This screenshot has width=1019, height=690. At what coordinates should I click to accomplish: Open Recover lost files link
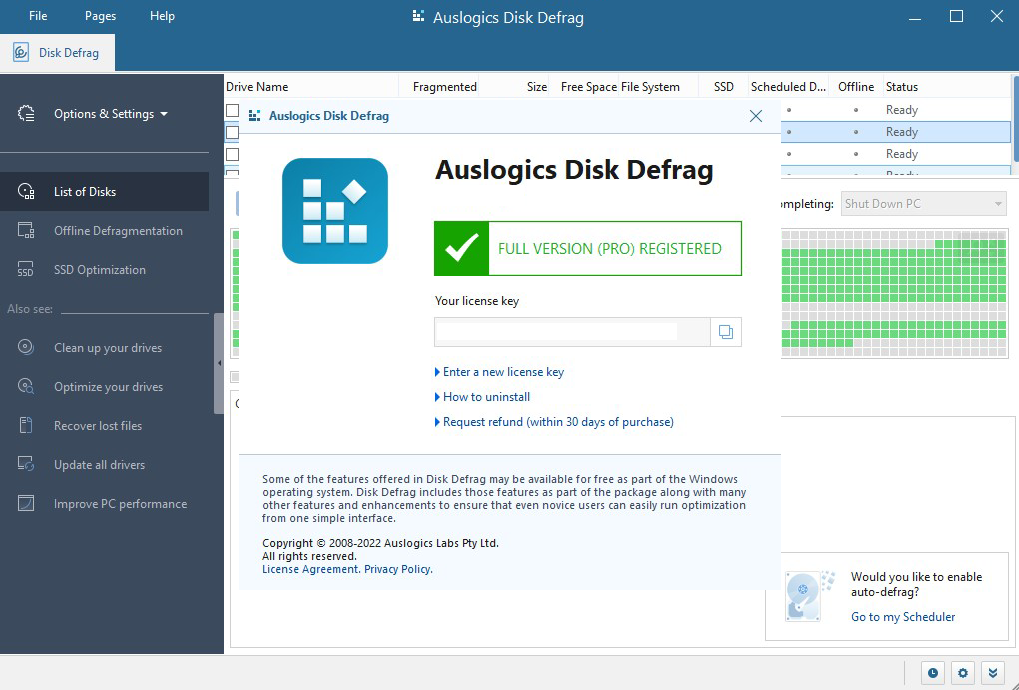point(97,426)
